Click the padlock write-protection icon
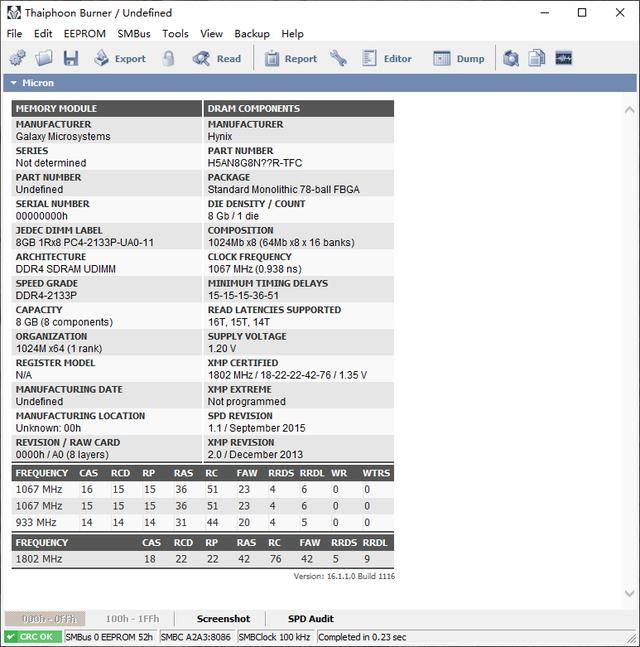 168,58
